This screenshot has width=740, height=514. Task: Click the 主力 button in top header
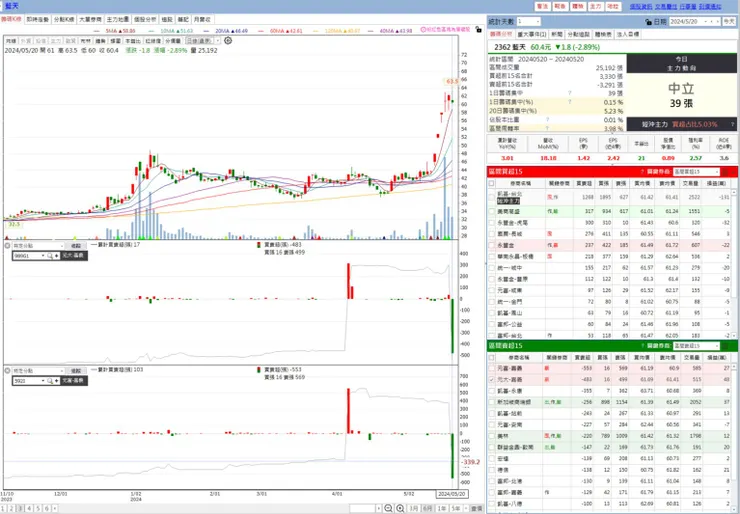[x=597, y=7]
